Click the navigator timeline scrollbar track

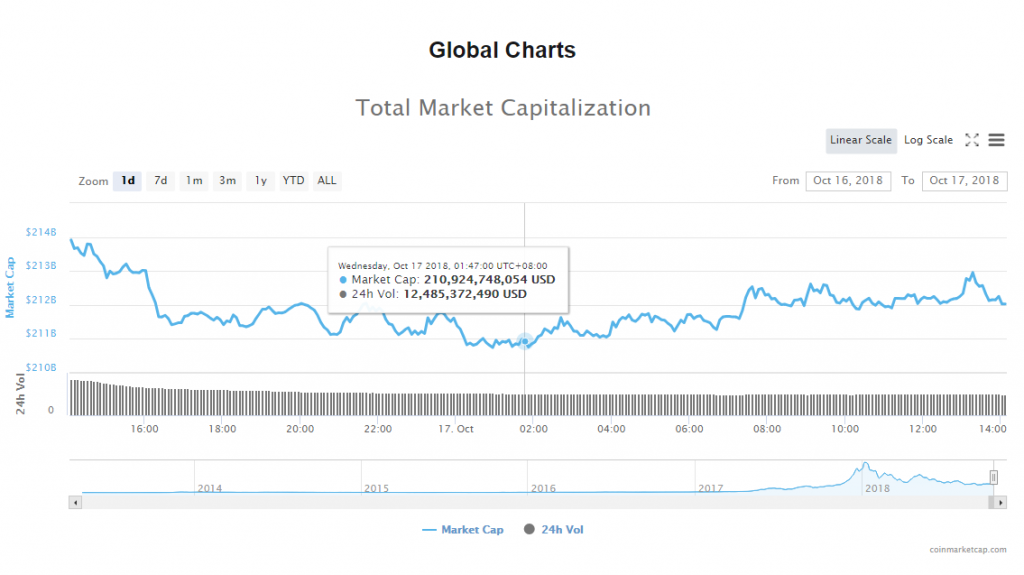tap(500, 503)
